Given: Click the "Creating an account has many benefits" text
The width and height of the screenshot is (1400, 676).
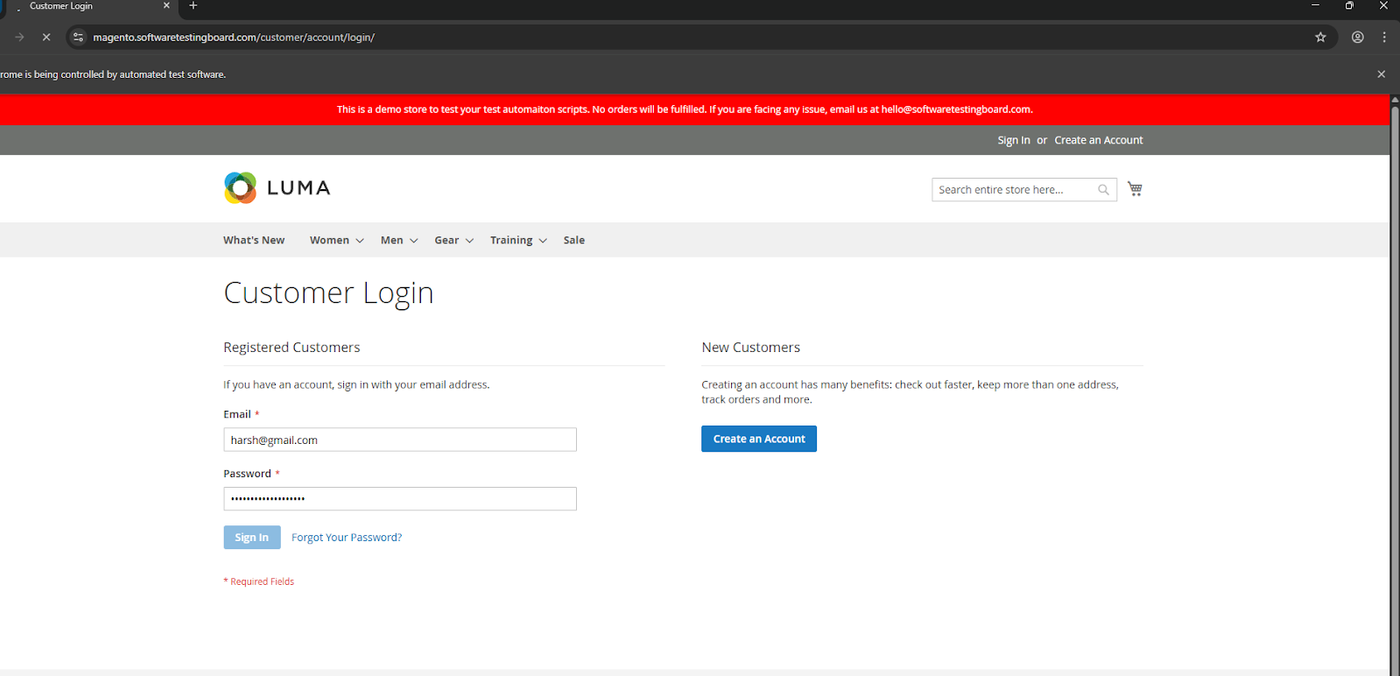Looking at the screenshot, I should coord(910,392).
